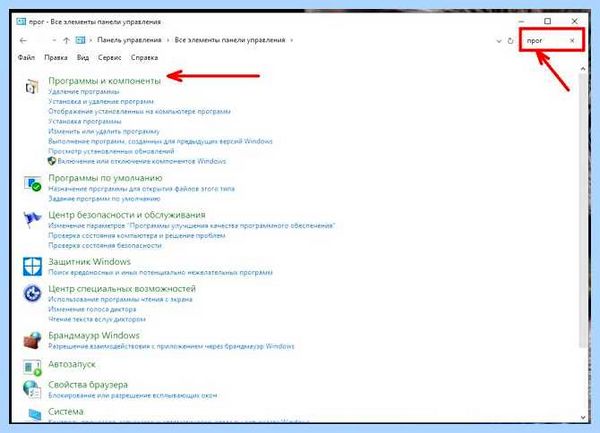The image size is (600, 433).
Task: Click Включение или отключение компонентов Windows link
Action: tap(142, 161)
